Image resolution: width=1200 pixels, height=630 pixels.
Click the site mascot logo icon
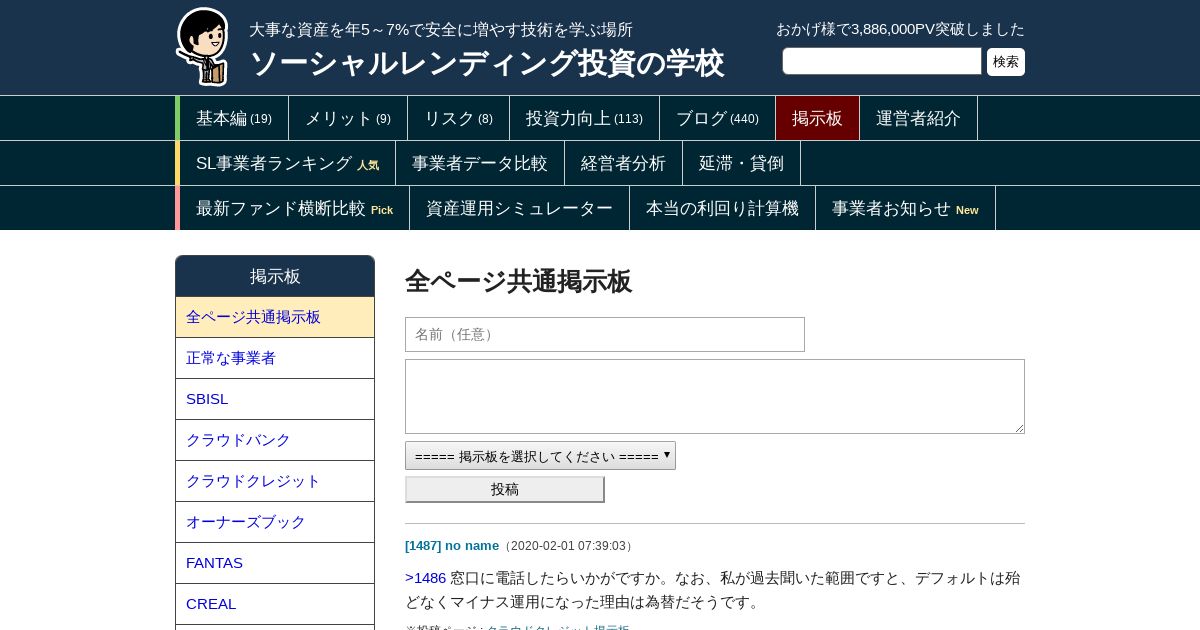pyautogui.click(x=203, y=47)
